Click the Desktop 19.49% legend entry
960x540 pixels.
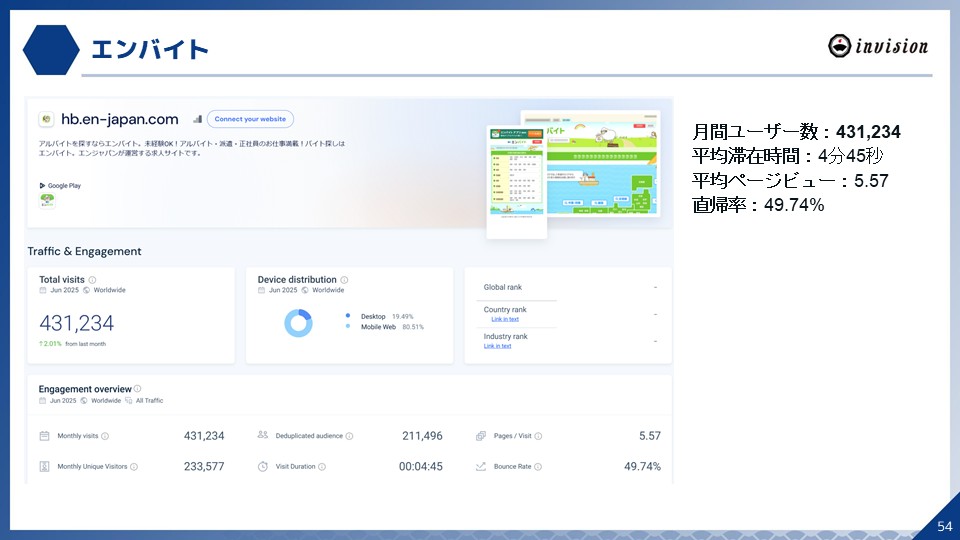386,317
